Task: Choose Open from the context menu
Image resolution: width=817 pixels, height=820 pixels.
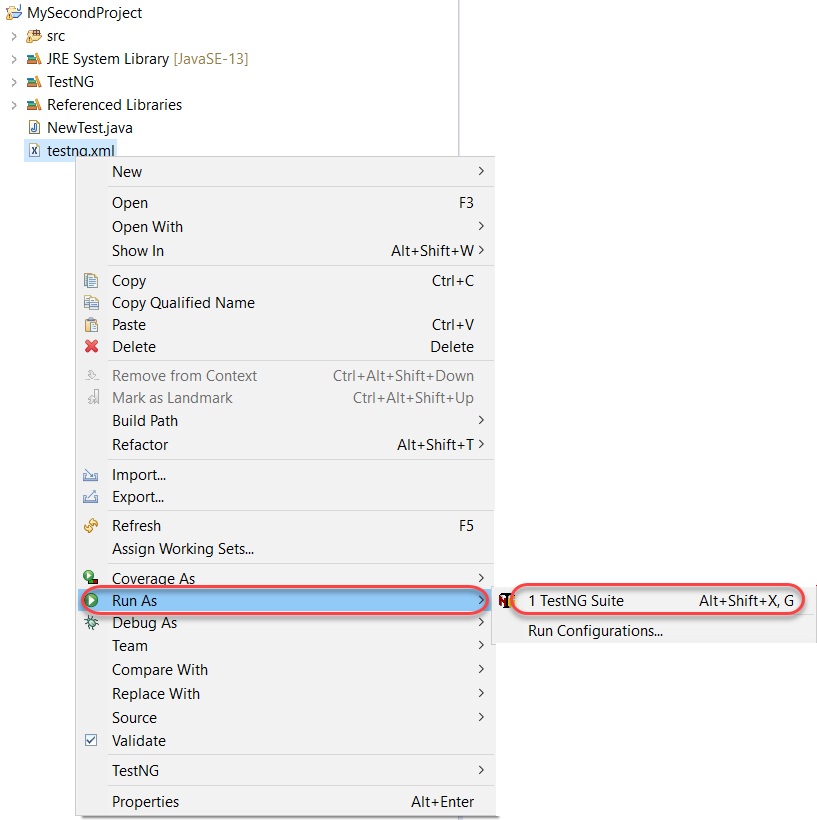Action: 286,203
